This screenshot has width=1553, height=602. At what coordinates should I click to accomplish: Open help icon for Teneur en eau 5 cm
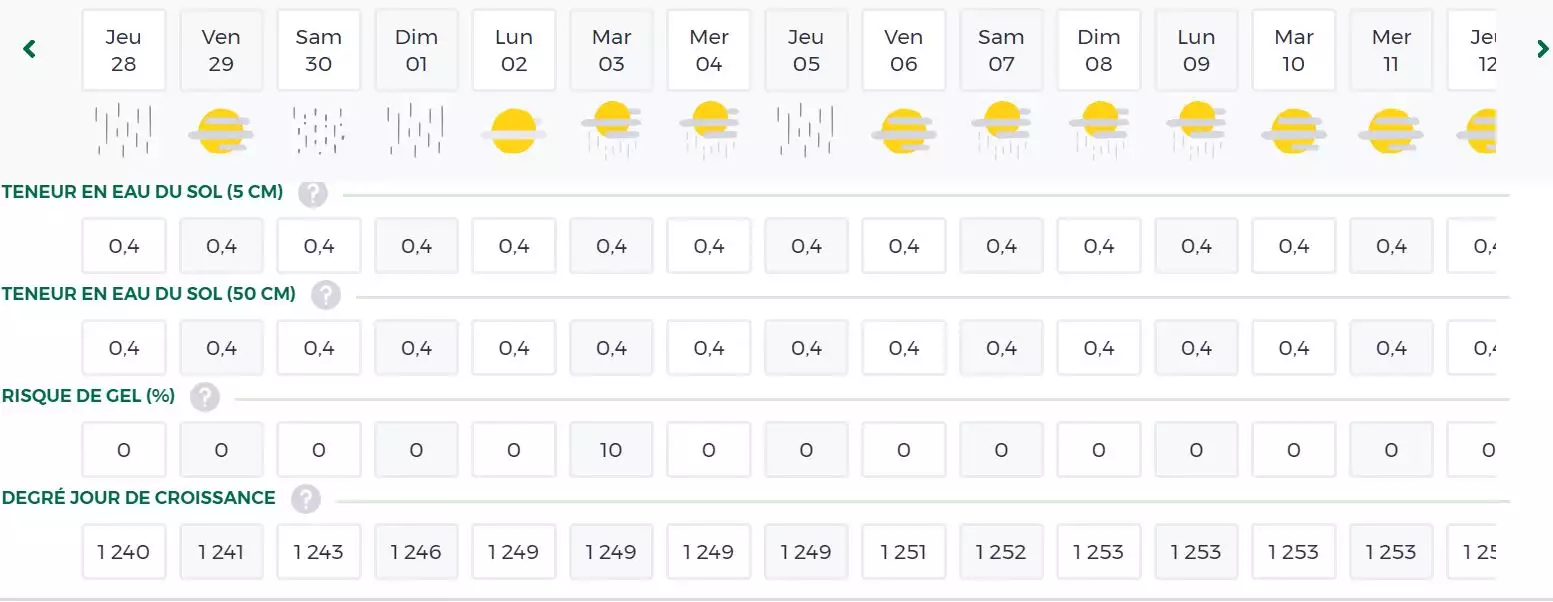[x=313, y=193]
